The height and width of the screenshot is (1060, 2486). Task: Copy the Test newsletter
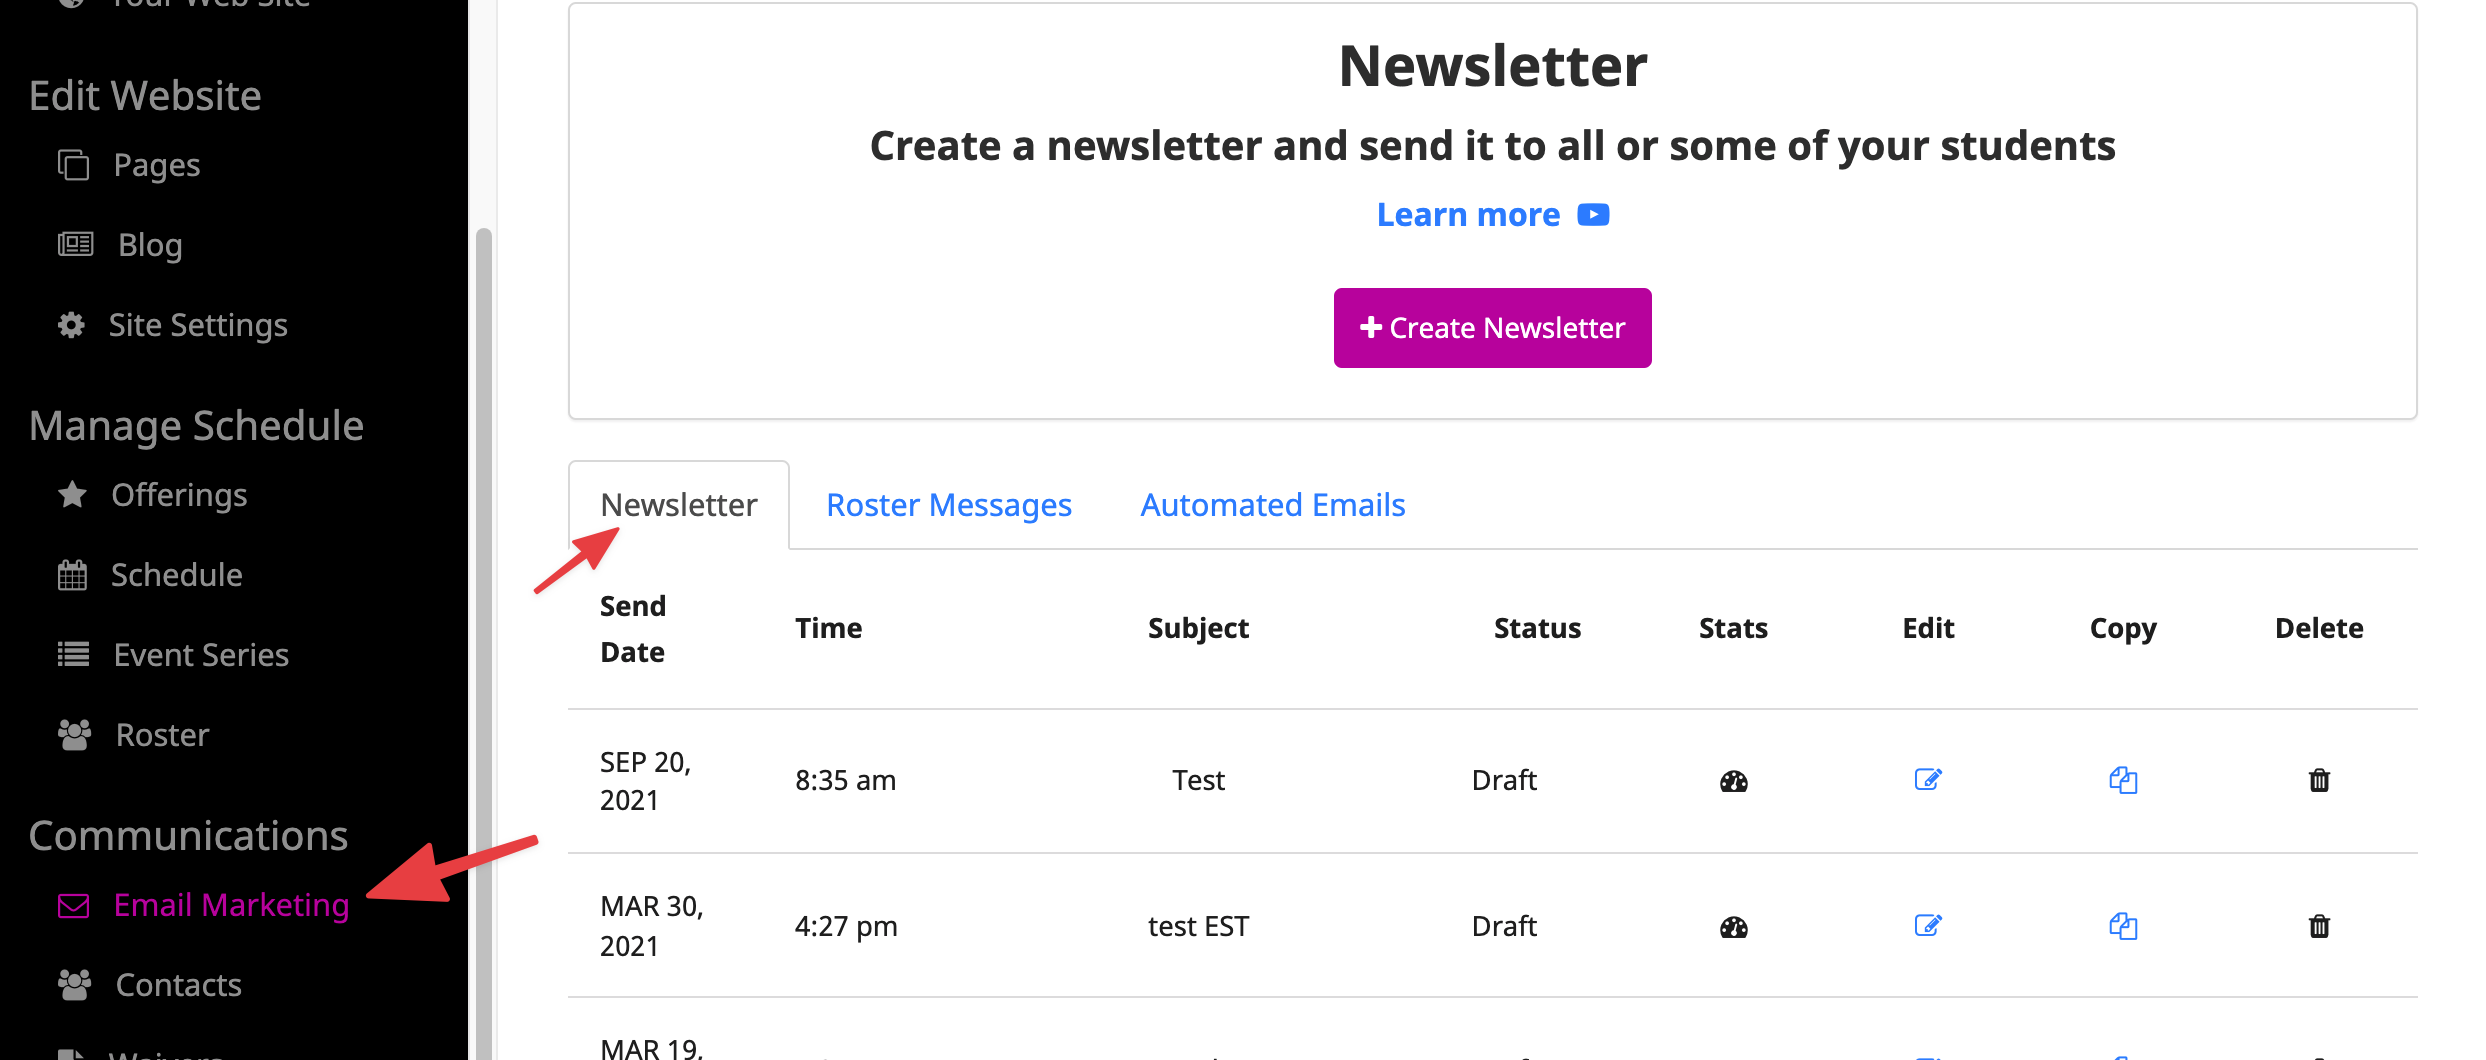coord(2123,780)
